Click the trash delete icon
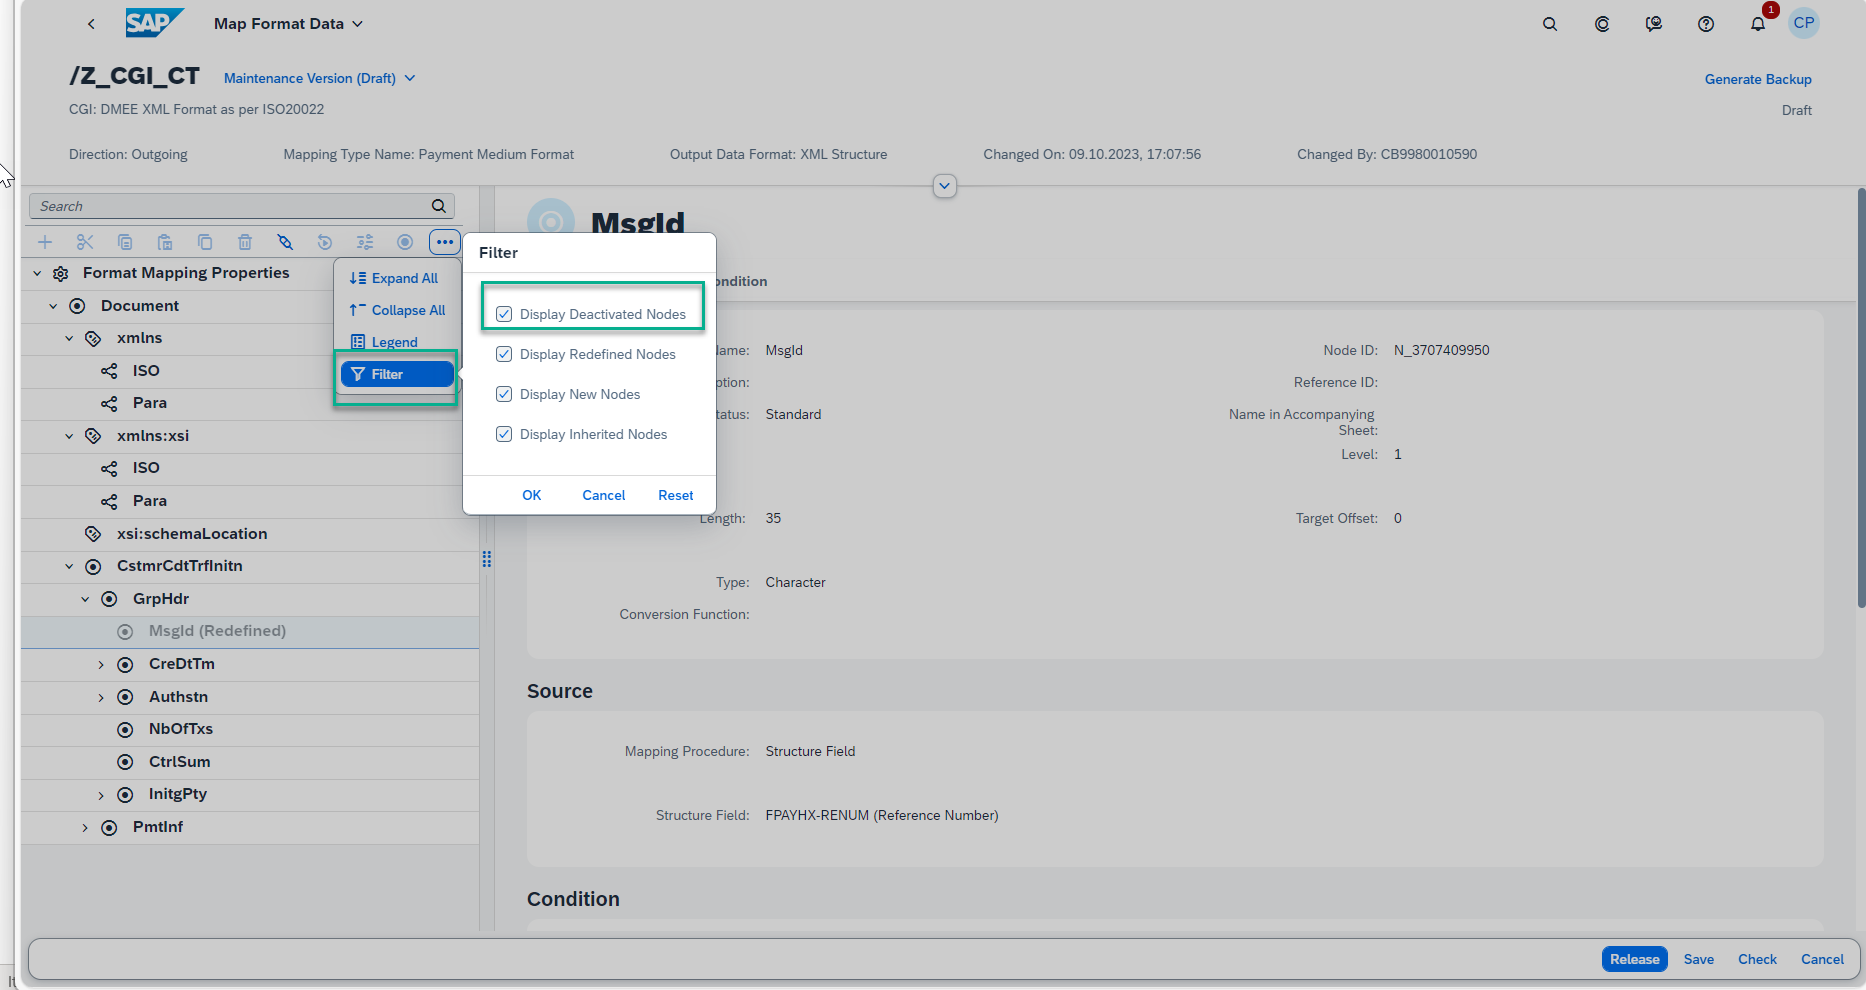The image size is (1866, 990). tap(245, 242)
